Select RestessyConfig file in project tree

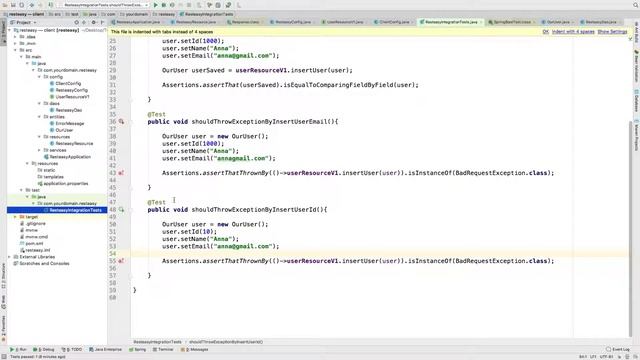[x=69, y=90]
